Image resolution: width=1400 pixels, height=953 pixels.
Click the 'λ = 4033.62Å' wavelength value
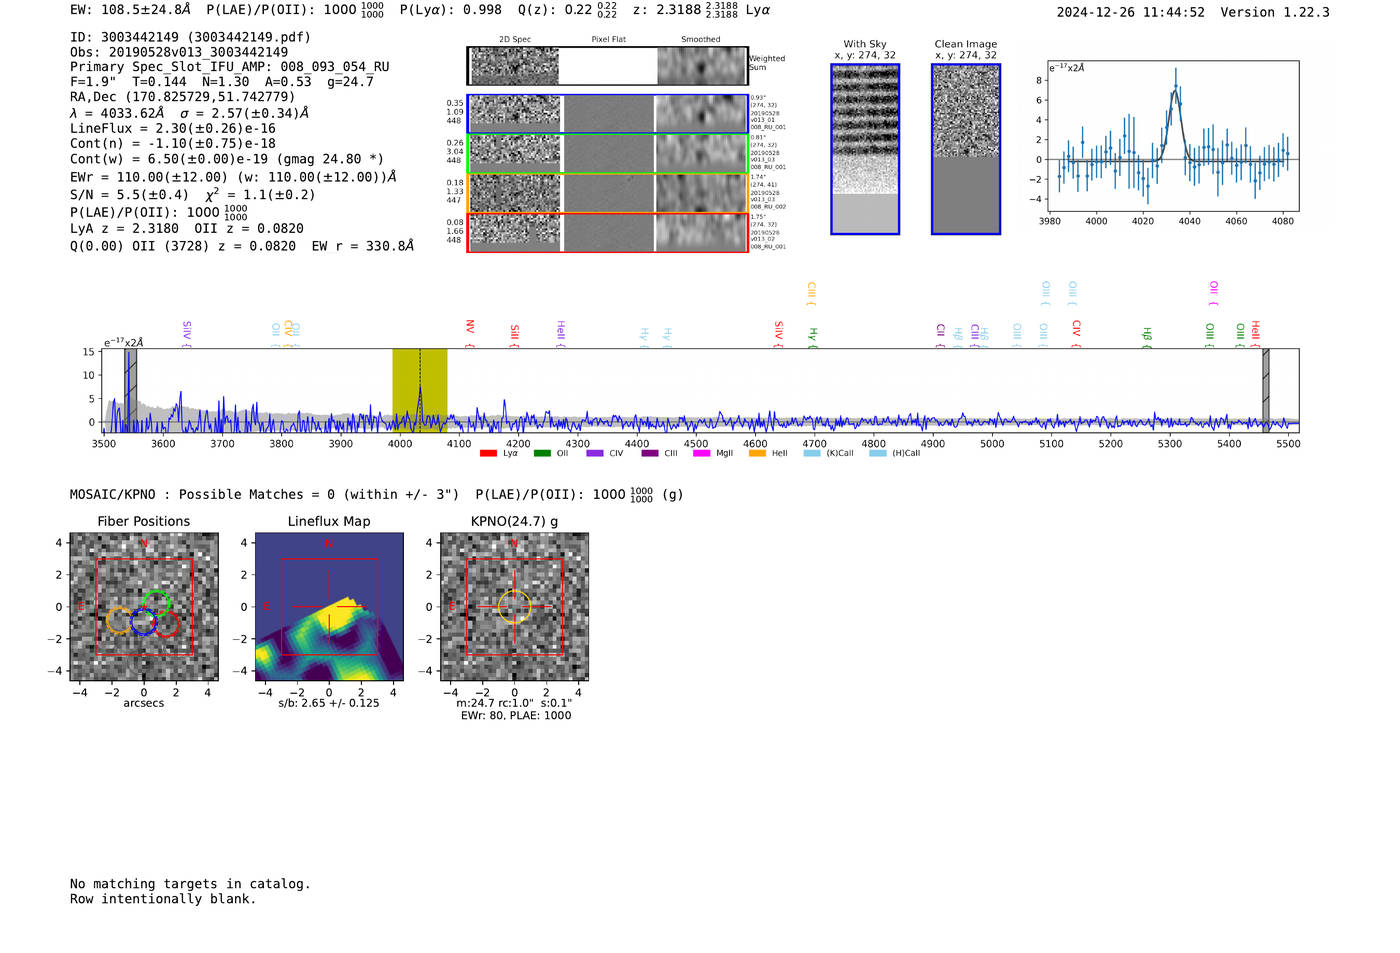117,113
